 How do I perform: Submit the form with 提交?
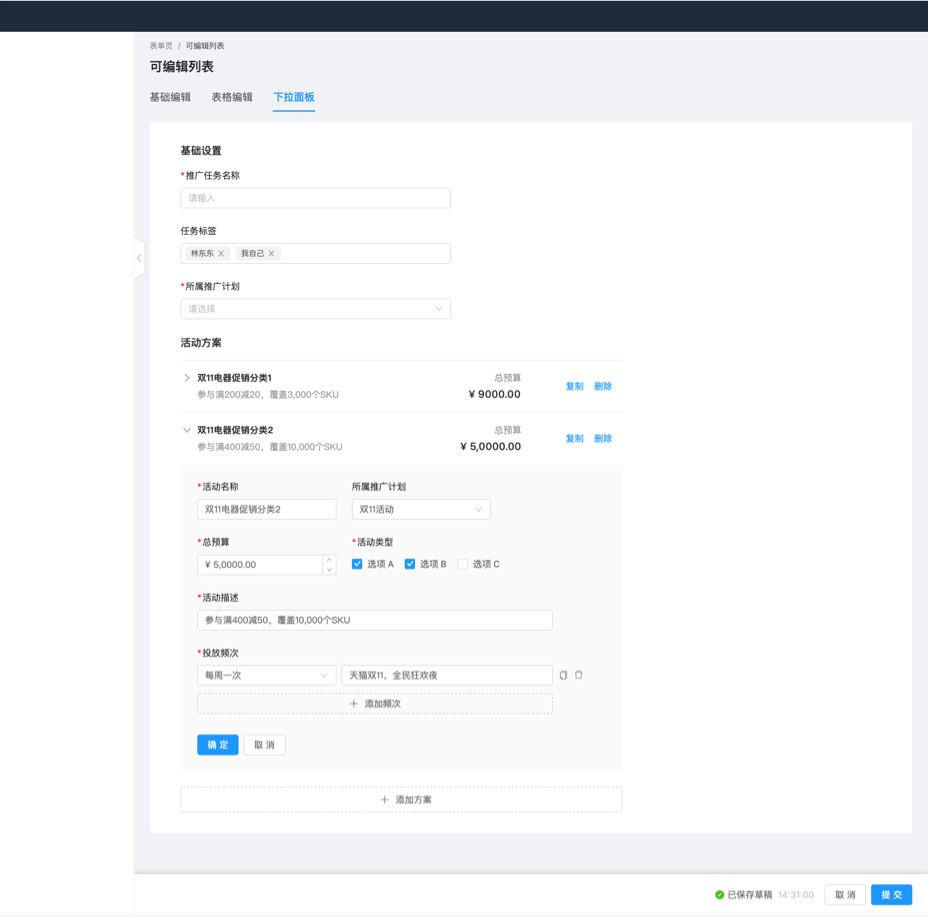(x=891, y=895)
